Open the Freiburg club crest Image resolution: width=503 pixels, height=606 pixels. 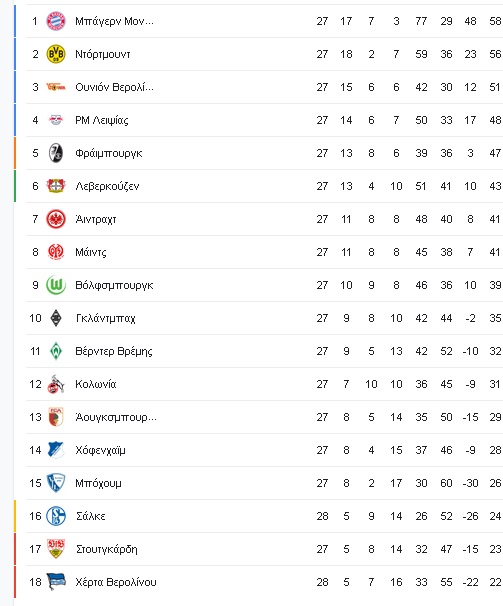pyautogui.click(x=56, y=153)
